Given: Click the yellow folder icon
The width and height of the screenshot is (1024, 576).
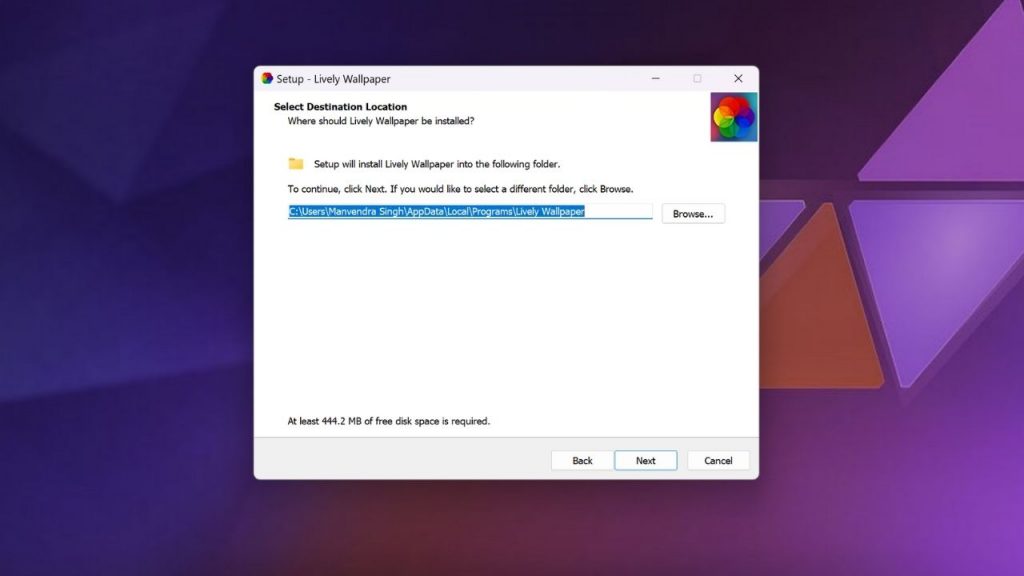Looking at the screenshot, I should click(x=296, y=163).
